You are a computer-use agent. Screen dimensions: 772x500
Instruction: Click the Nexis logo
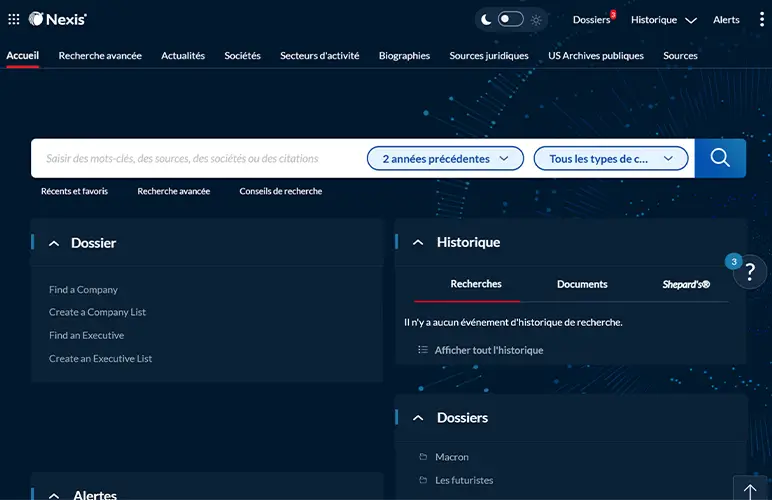[x=57, y=19]
